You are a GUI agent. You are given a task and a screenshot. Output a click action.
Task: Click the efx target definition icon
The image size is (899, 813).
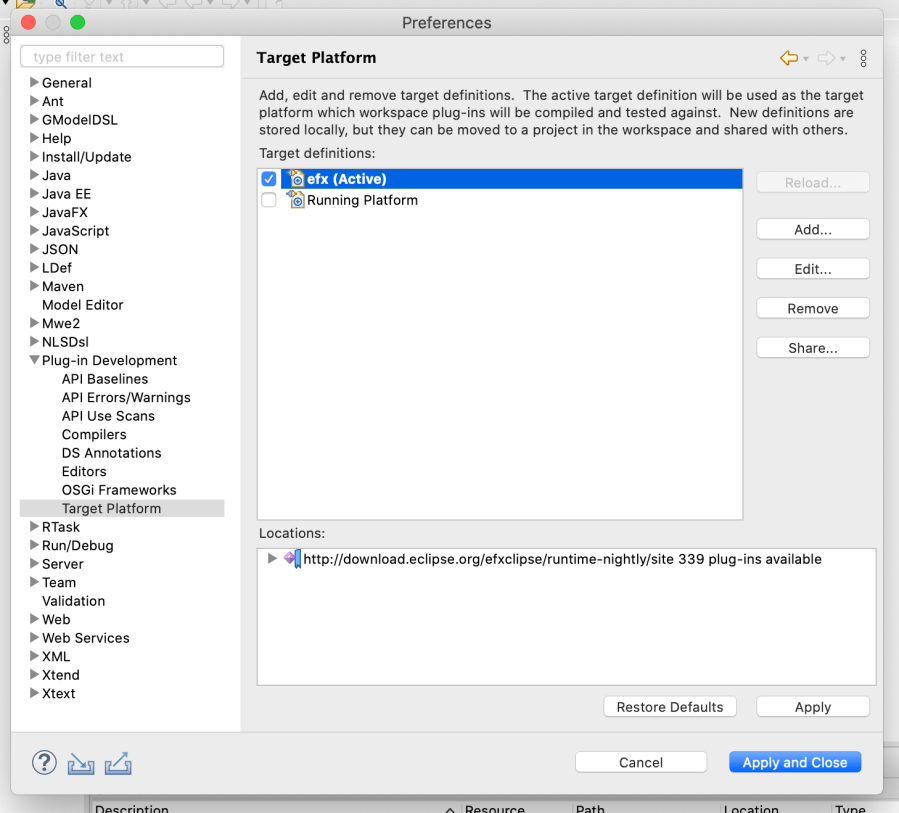295,179
